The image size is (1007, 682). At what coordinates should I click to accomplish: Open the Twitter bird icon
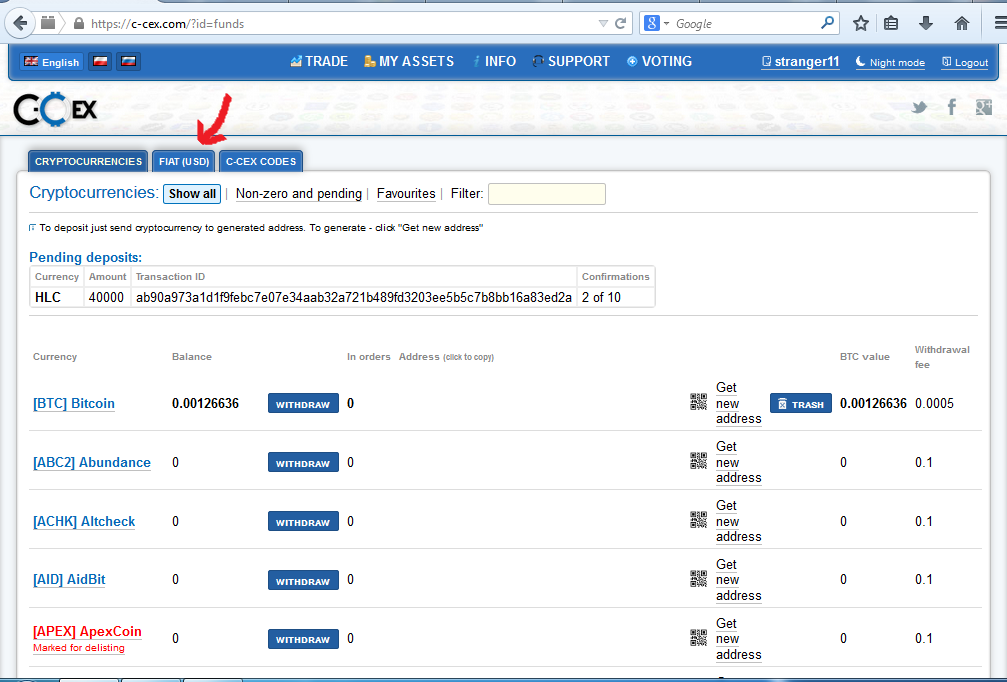pyautogui.click(x=919, y=107)
